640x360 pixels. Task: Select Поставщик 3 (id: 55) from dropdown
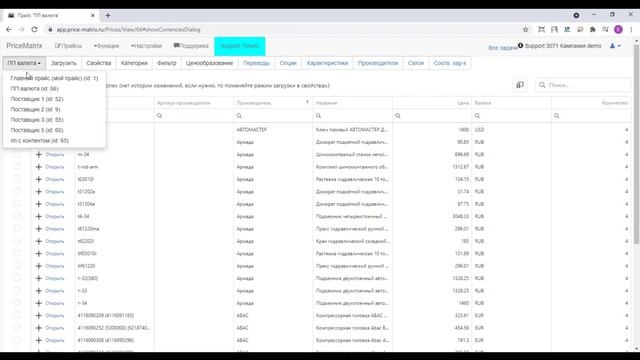point(37,120)
